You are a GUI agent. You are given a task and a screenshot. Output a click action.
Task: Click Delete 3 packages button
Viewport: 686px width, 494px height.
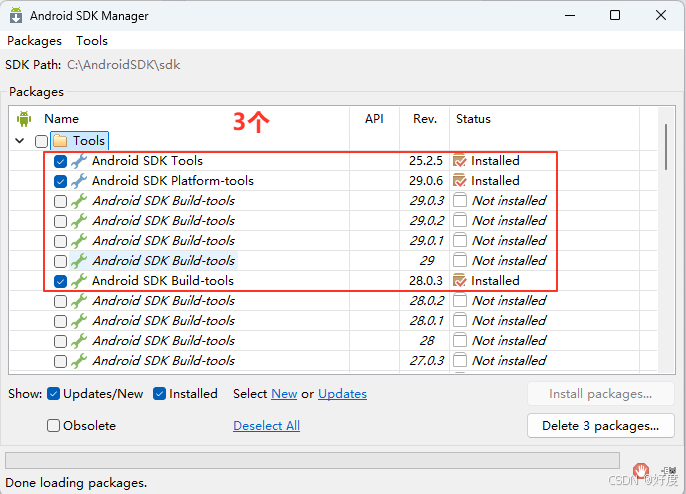601,426
